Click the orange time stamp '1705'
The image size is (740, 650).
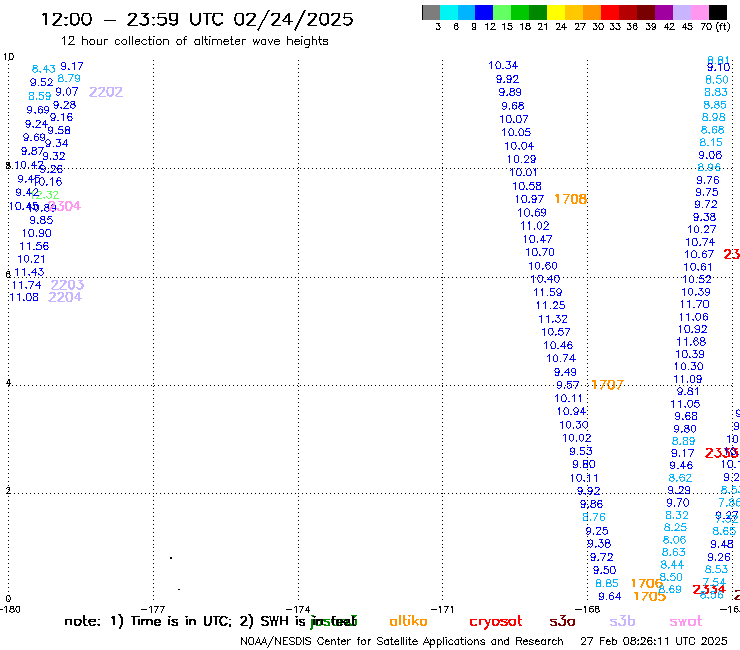pos(649,596)
